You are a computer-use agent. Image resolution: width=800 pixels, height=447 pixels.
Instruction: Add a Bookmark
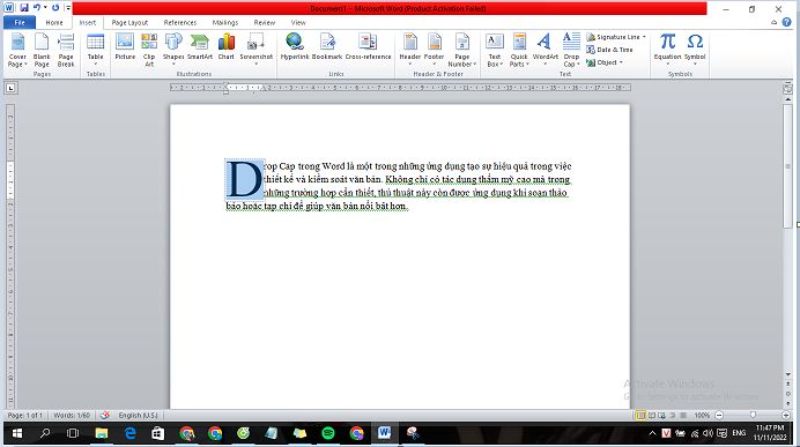pyautogui.click(x=327, y=47)
